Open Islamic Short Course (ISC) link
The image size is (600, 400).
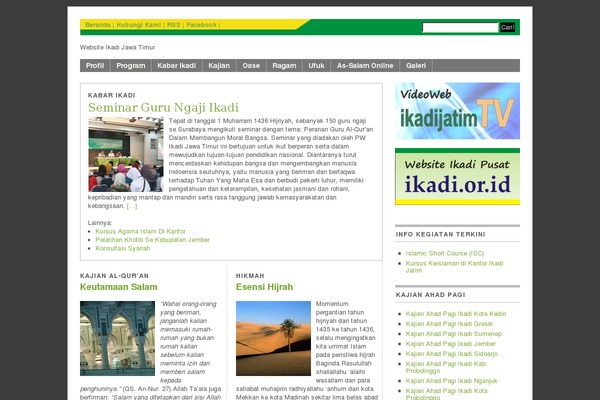pyautogui.click(x=445, y=253)
